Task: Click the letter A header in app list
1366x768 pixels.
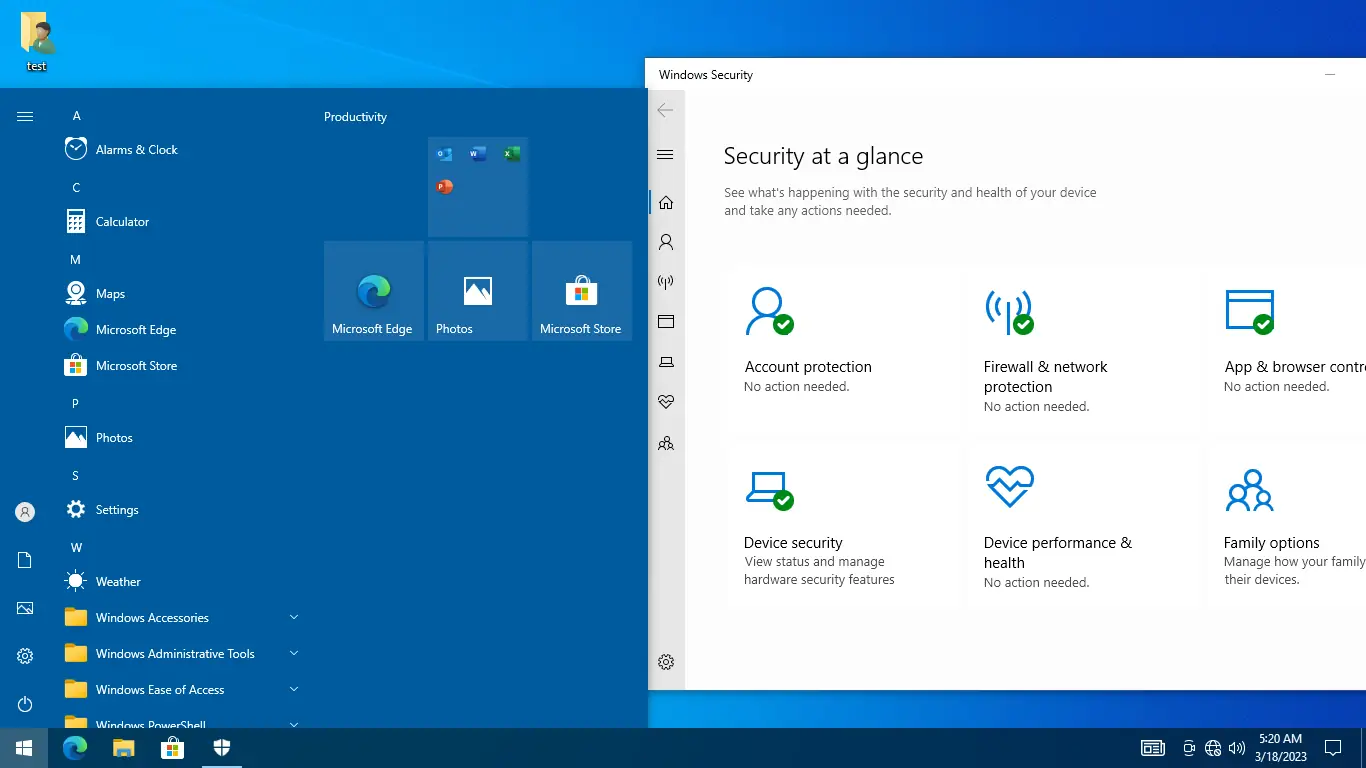Action: point(76,116)
